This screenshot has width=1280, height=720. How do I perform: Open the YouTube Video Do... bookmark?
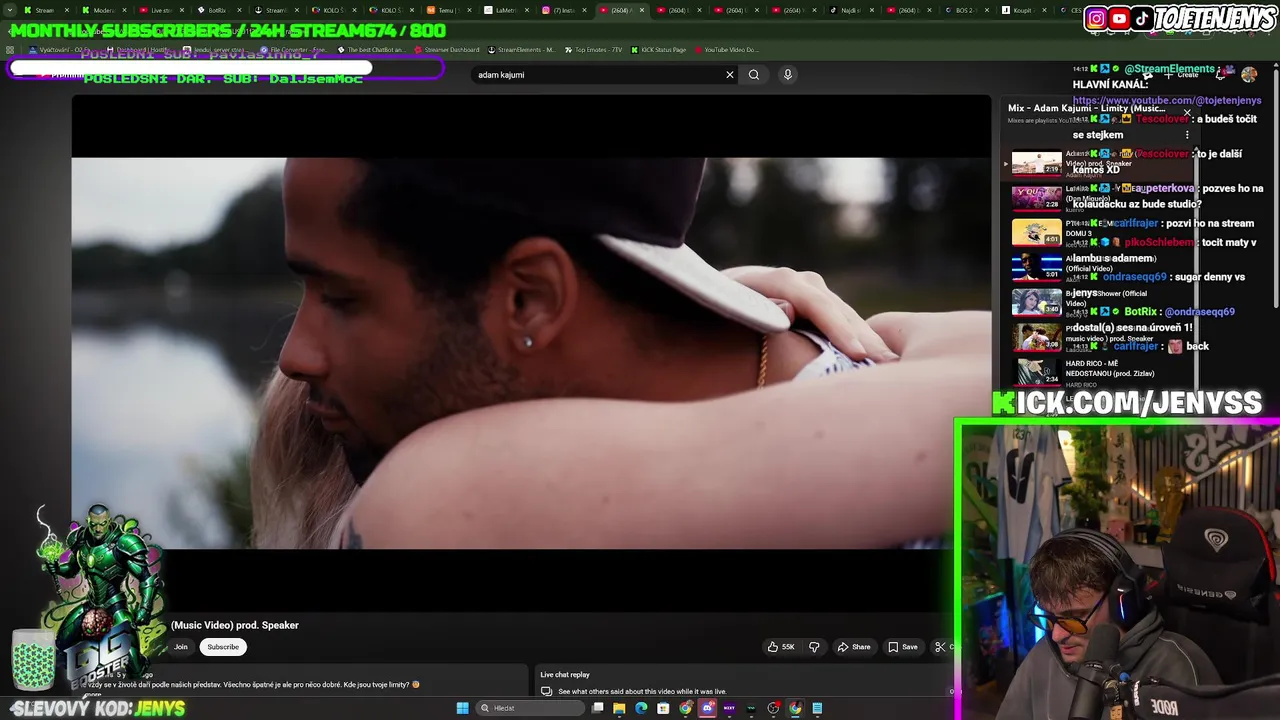click(725, 49)
